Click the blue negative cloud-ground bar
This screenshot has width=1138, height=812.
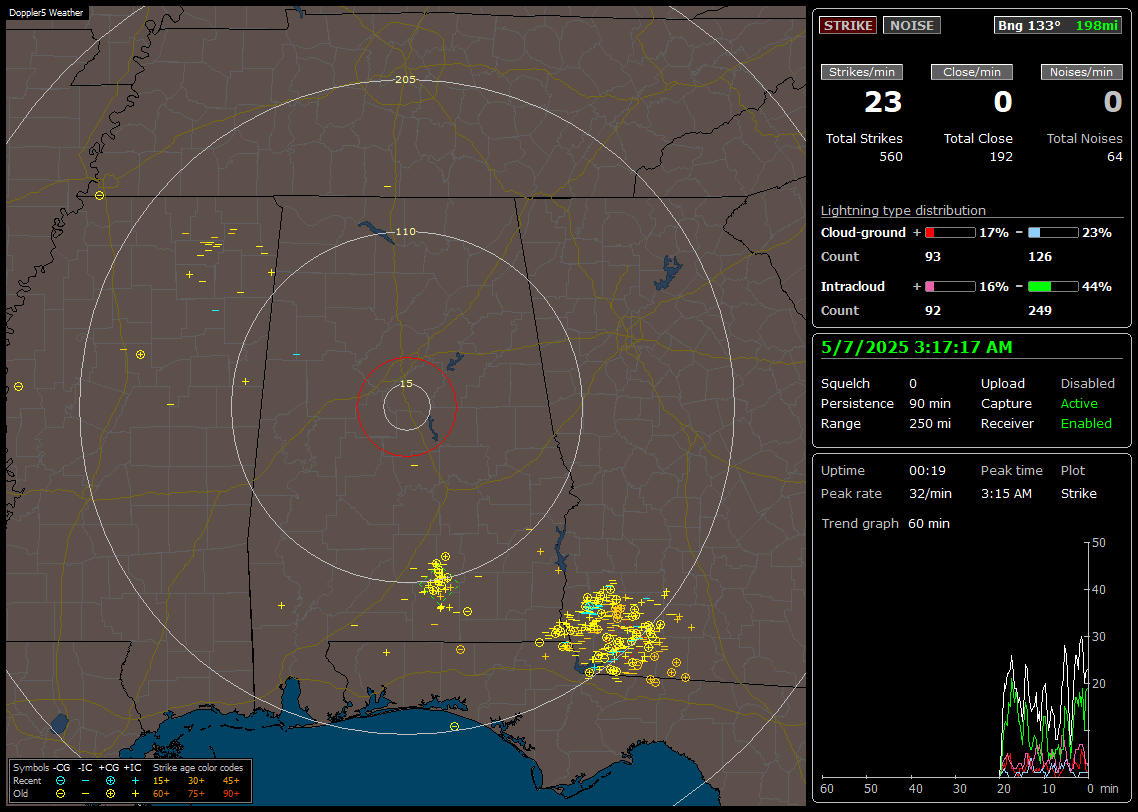(x=1053, y=233)
